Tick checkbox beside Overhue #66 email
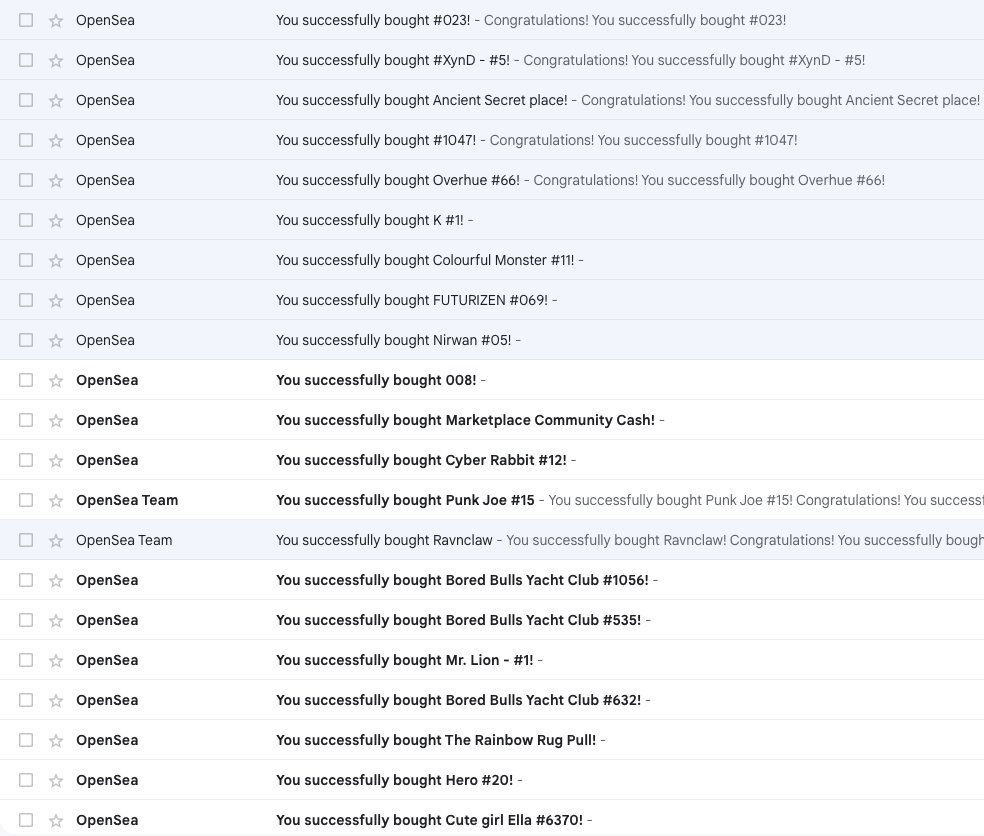 26,180
